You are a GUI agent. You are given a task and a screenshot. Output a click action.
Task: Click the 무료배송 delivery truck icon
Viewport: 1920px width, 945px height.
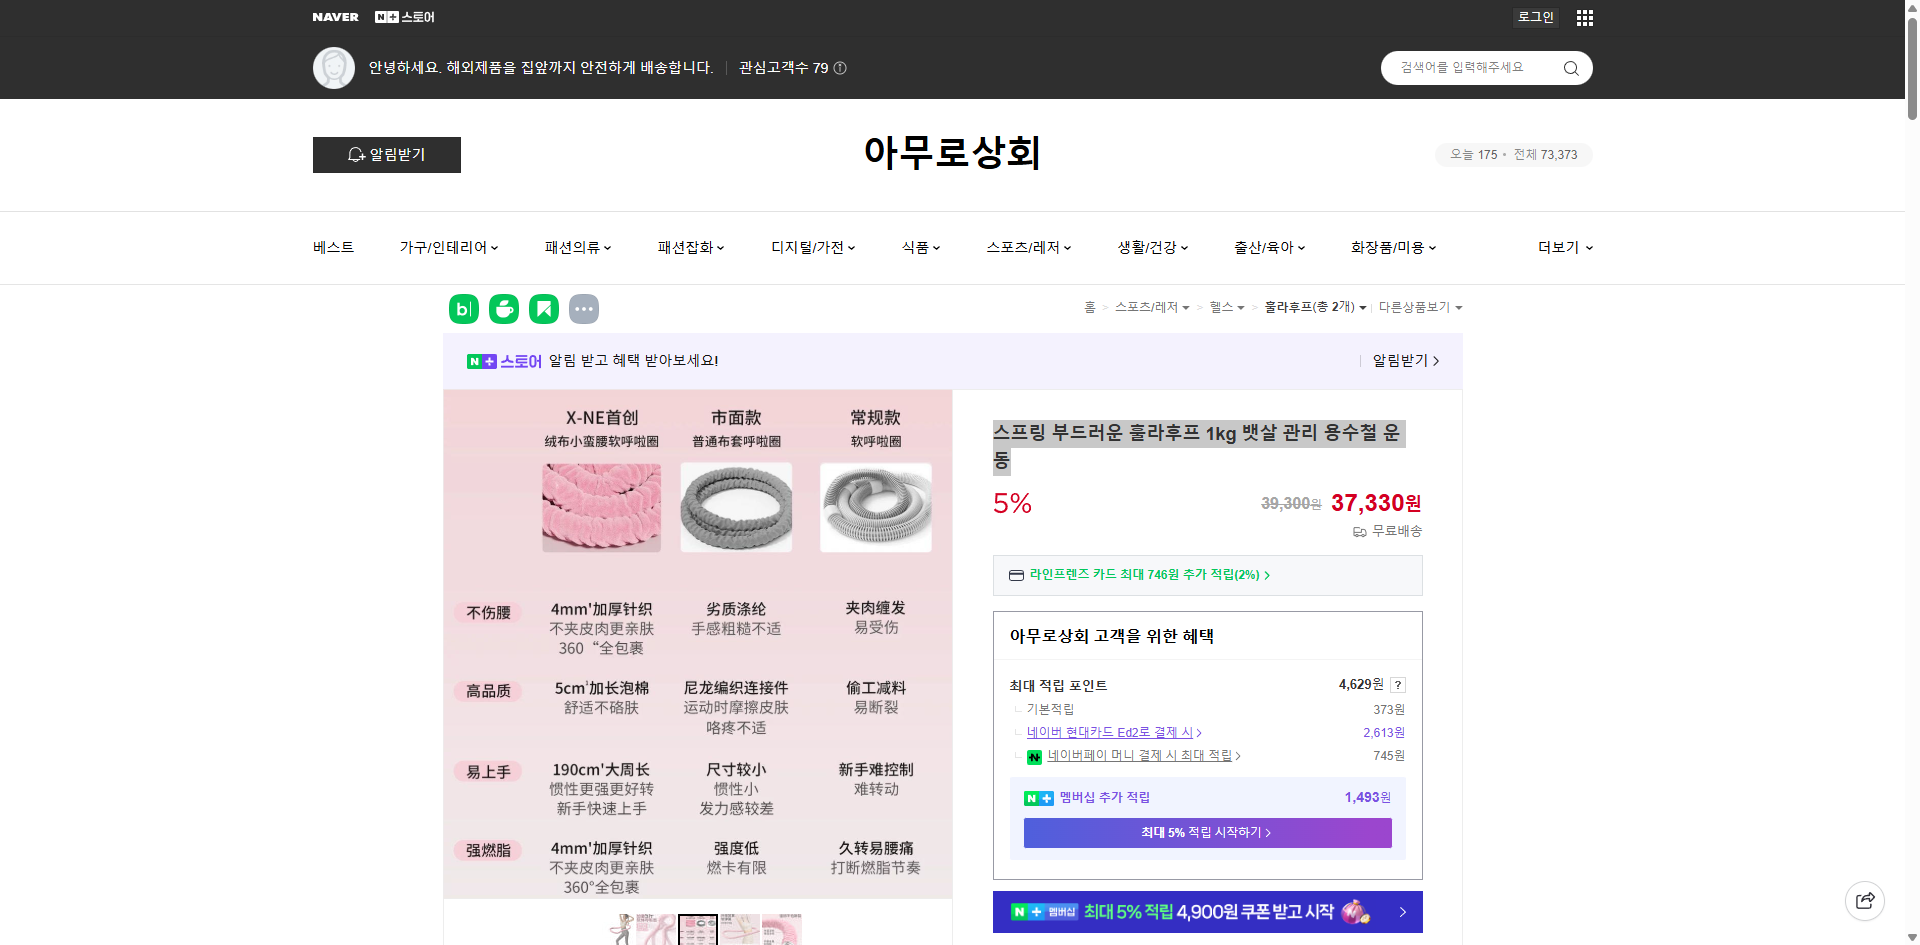tap(1359, 531)
